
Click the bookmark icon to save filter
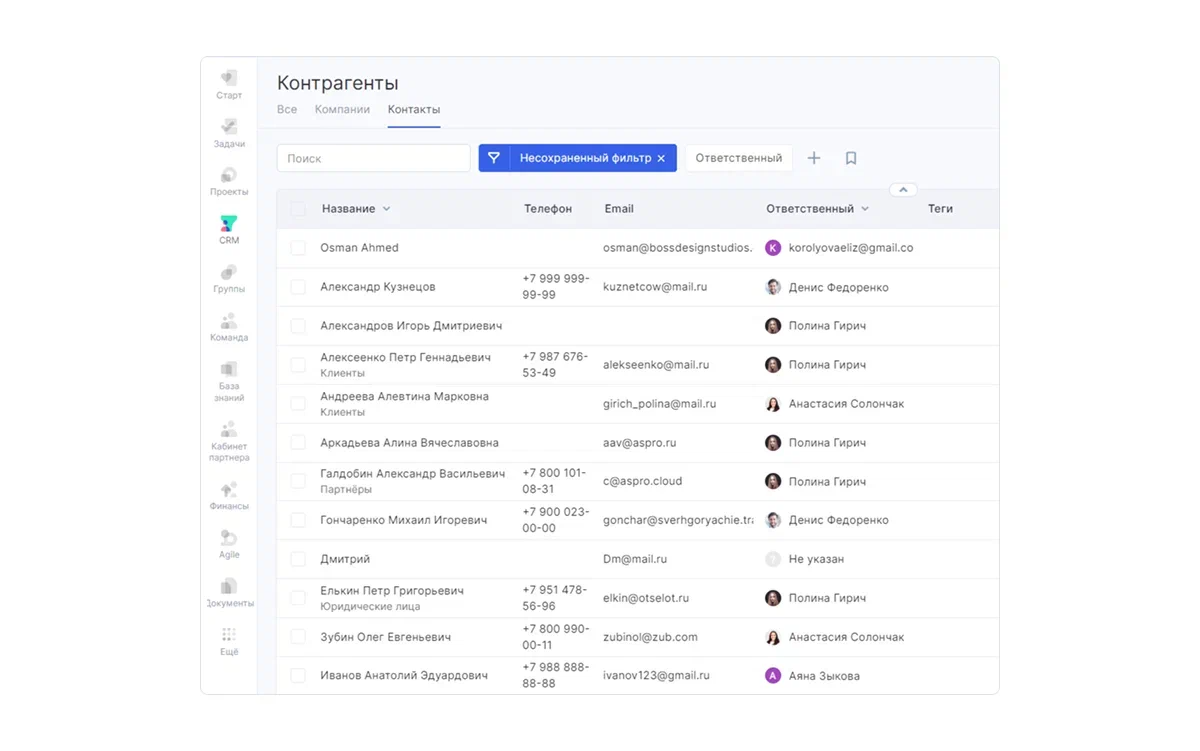[851, 158]
